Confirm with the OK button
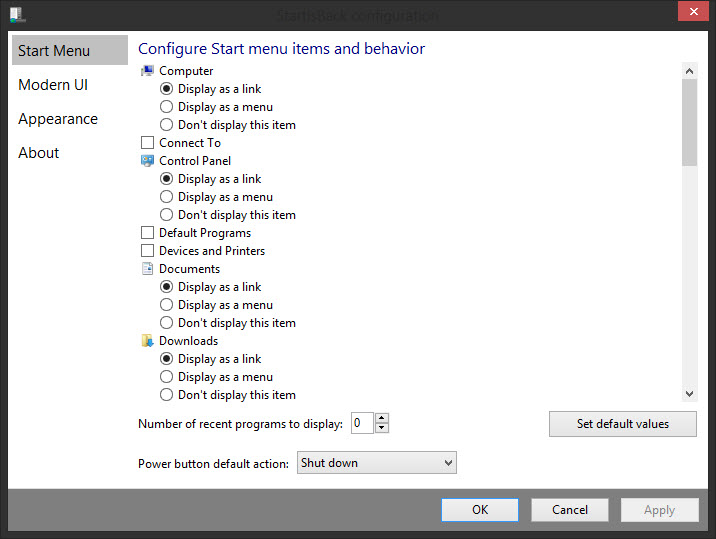 tap(480, 510)
